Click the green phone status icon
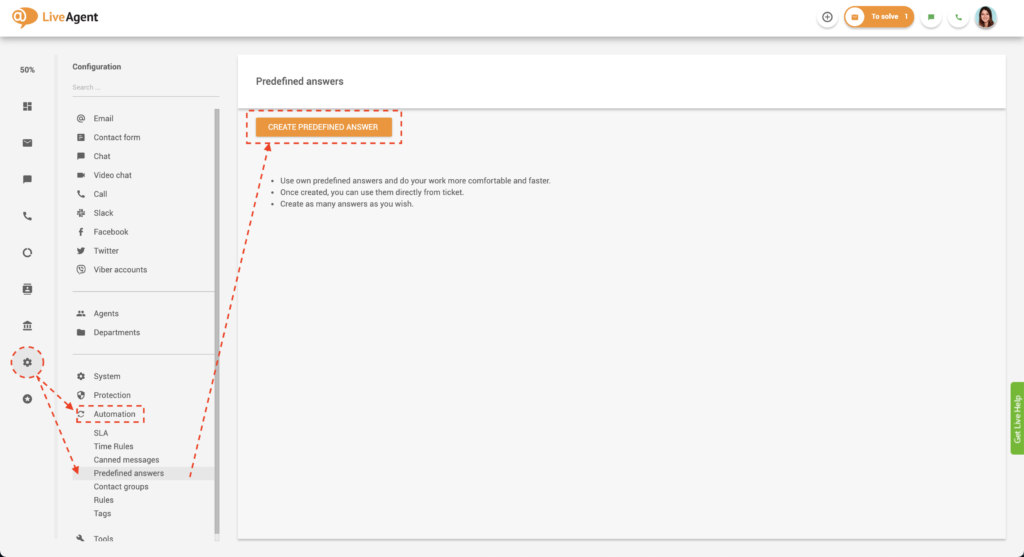Image resolution: width=1024 pixels, height=557 pixels. click(x=958, y=17)
